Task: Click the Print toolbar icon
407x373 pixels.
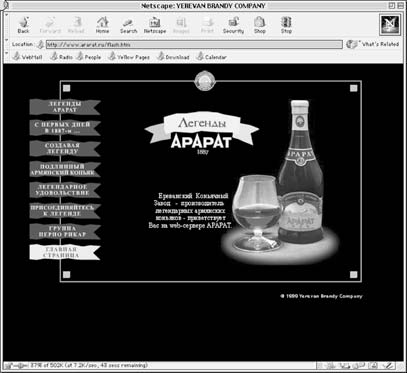Action: point(207,25)
